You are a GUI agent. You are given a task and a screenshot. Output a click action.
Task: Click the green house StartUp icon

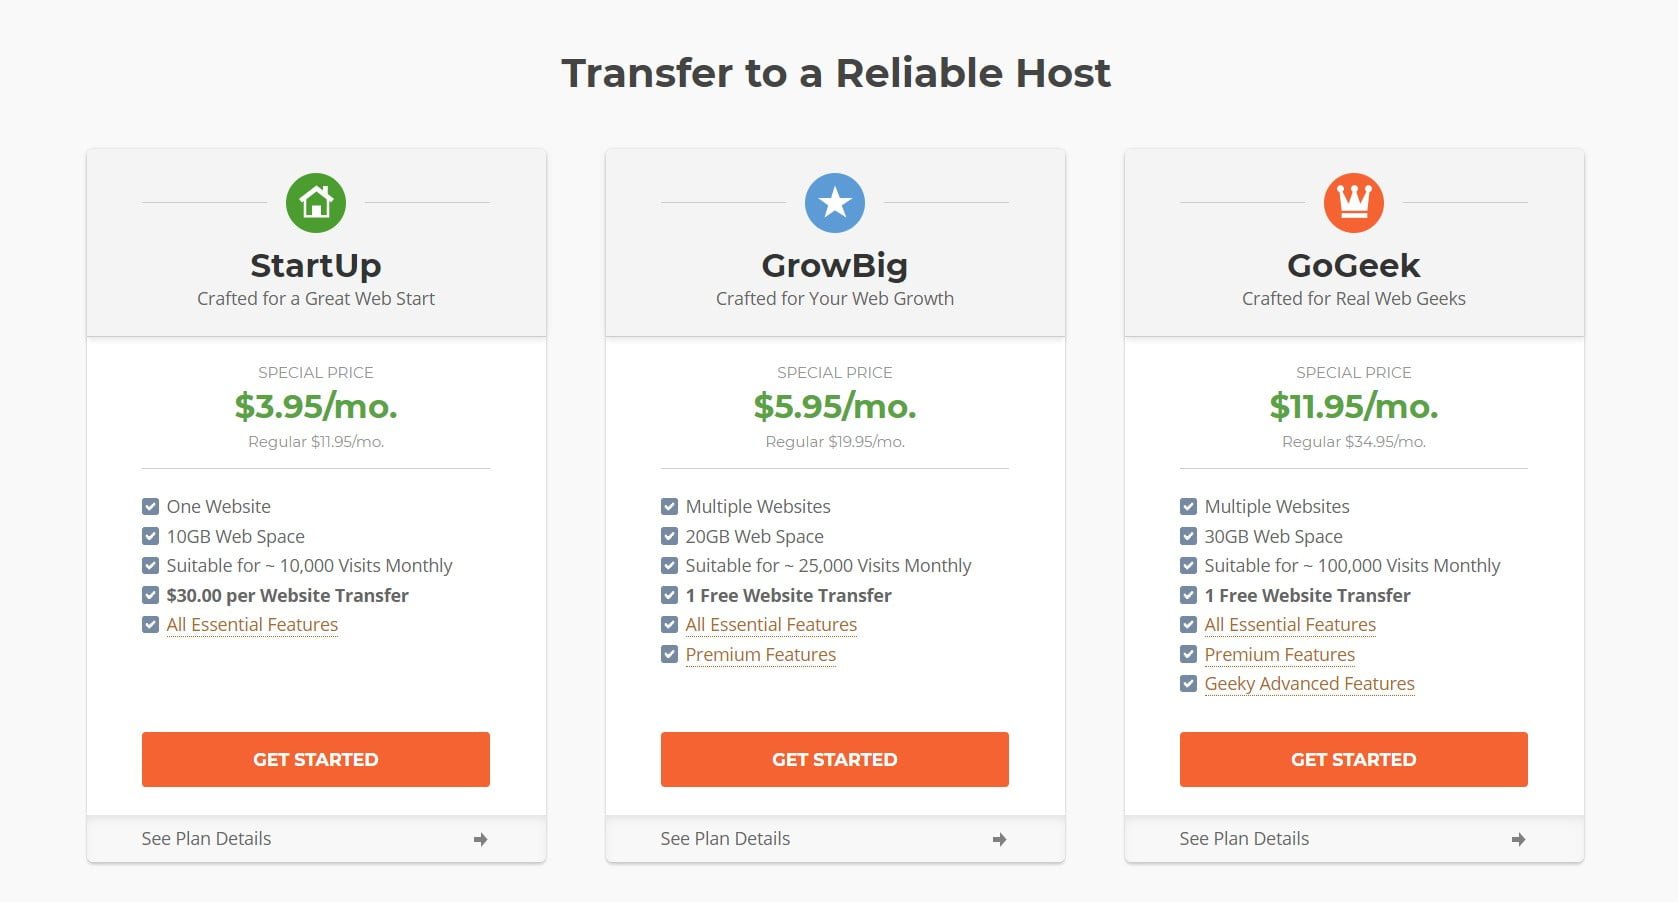pyautogui.click(x=316, y=202)
